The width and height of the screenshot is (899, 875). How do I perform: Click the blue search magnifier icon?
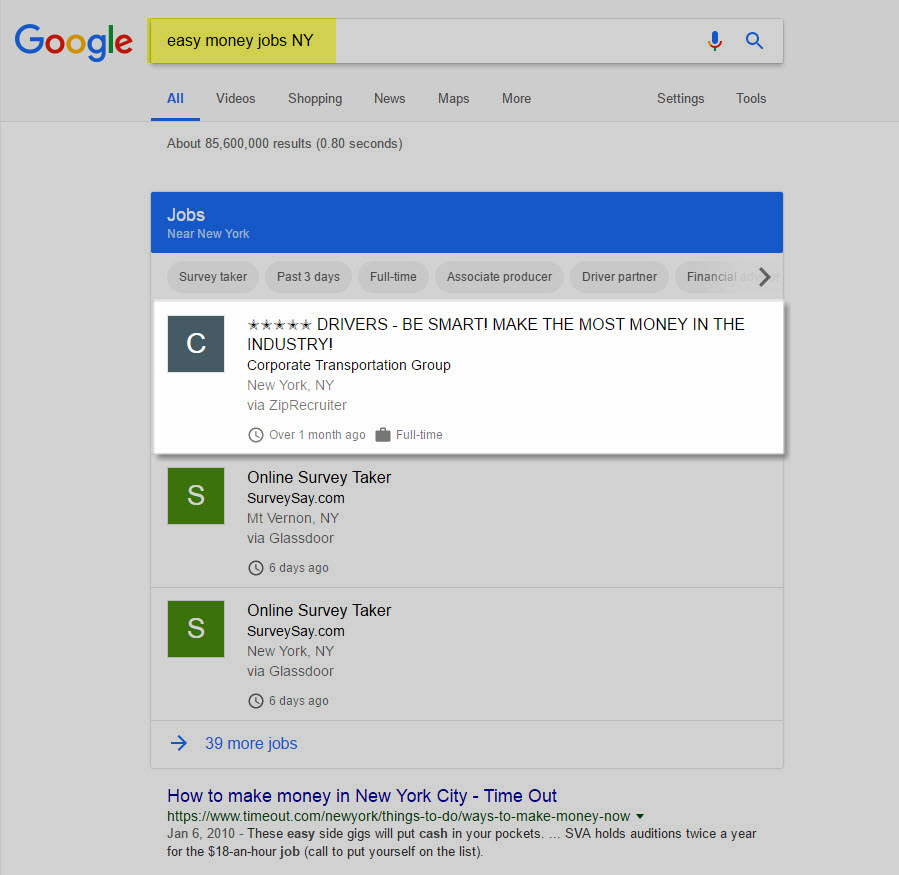(754, 41)
